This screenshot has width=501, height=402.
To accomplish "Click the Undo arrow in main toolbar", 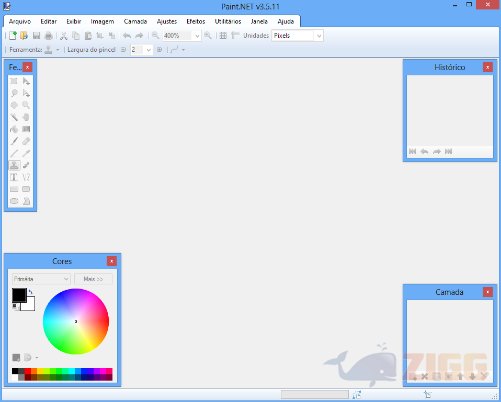I will (x=127, y=35).
